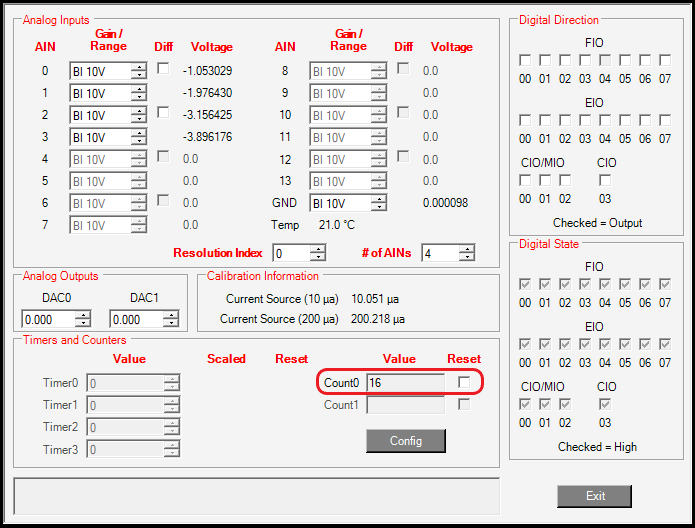Image resolution: width=695 pixels, height=528 pixels.
Task: Click the DAC0 spinner arrows
Action: pos(83,319)
